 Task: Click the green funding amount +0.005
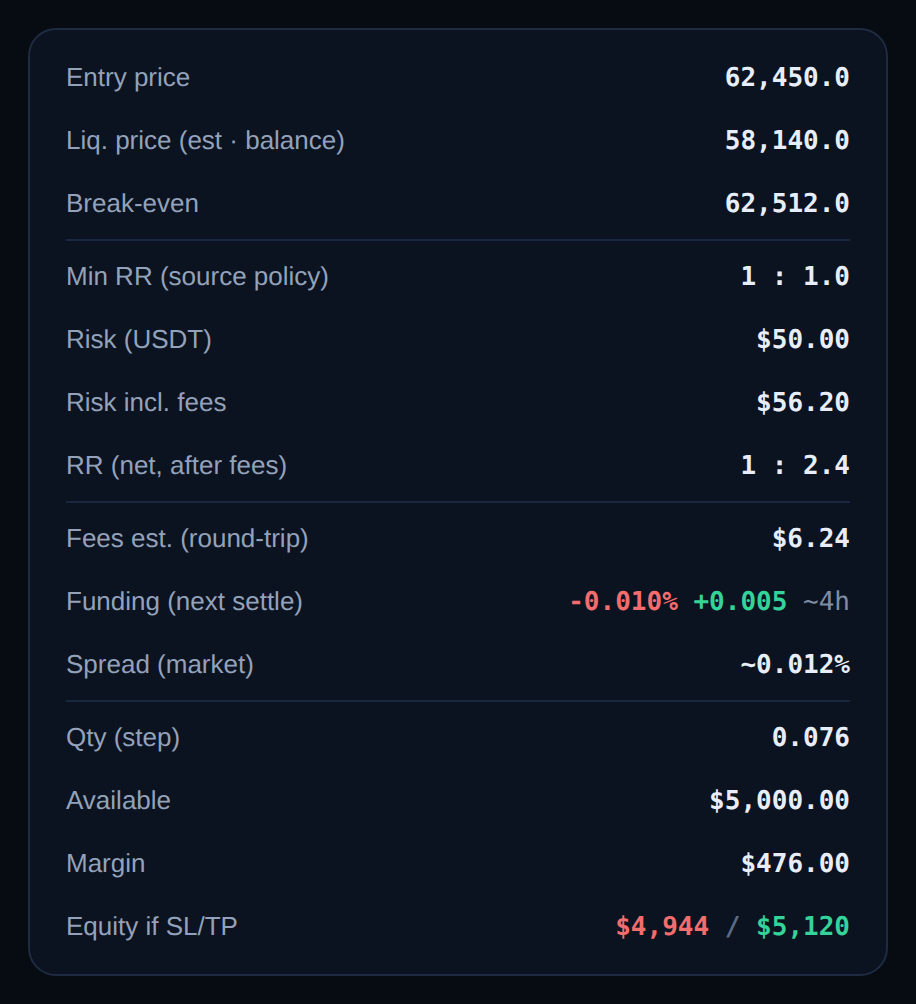[x=740, y=602]
